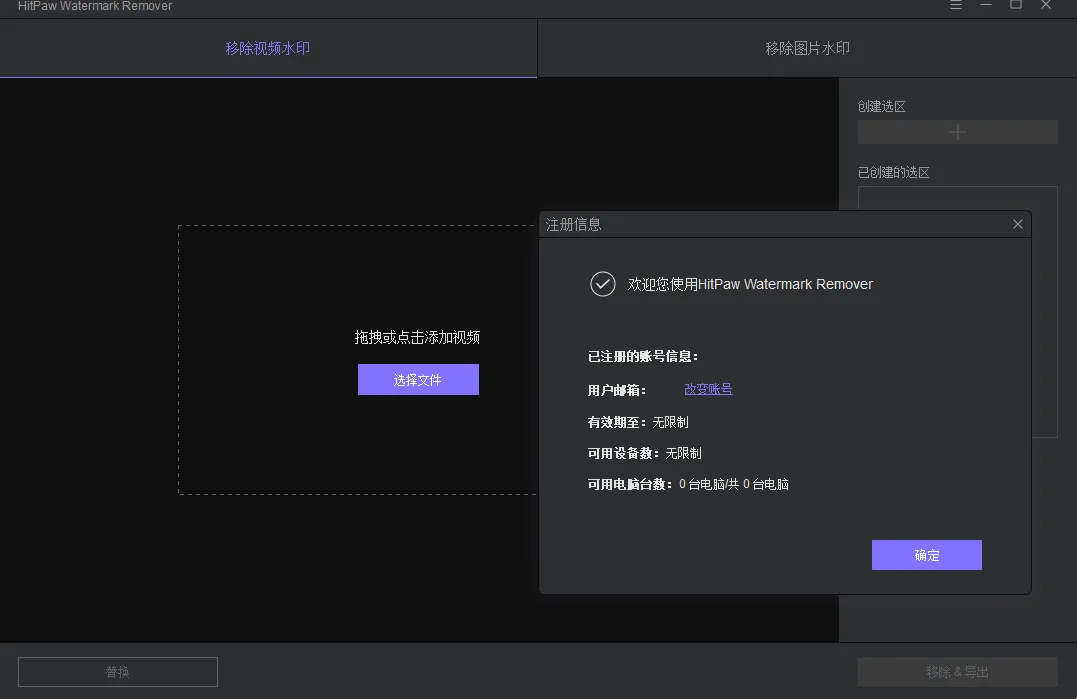Click the plus icon under 创建选区

click(x=957, y=132)
